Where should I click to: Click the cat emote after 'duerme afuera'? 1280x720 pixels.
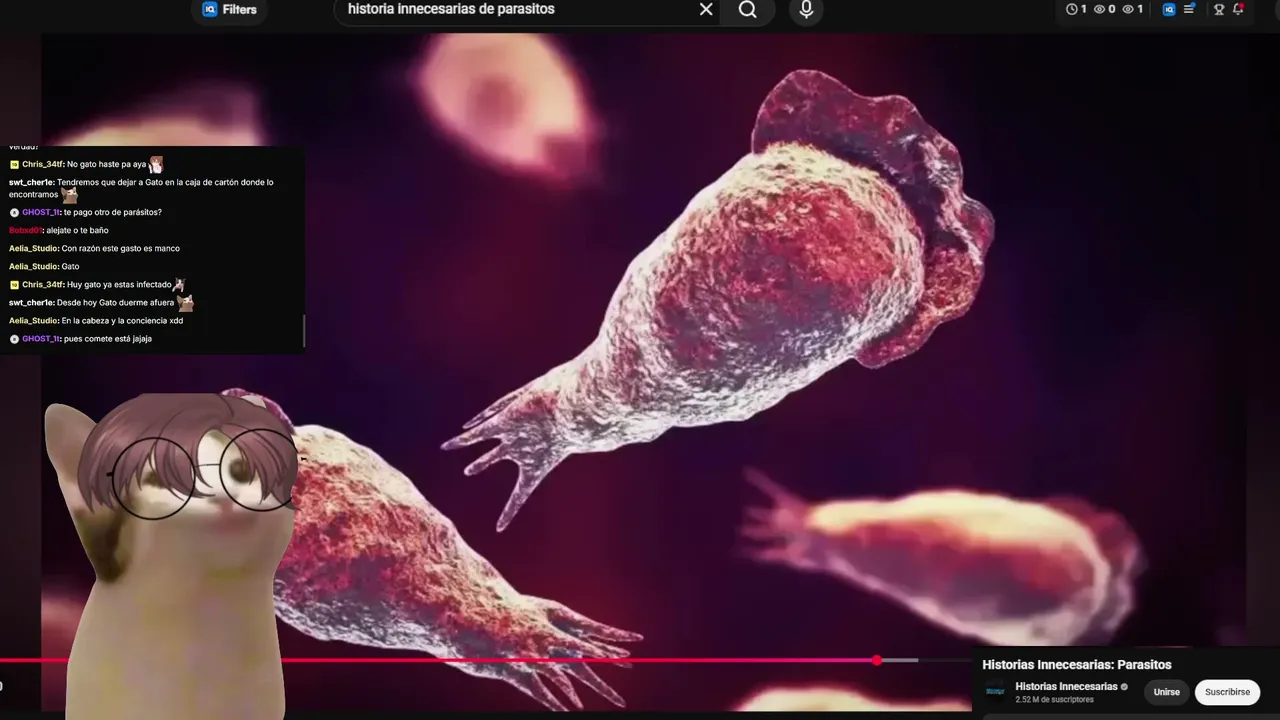[x=184, y=302]
